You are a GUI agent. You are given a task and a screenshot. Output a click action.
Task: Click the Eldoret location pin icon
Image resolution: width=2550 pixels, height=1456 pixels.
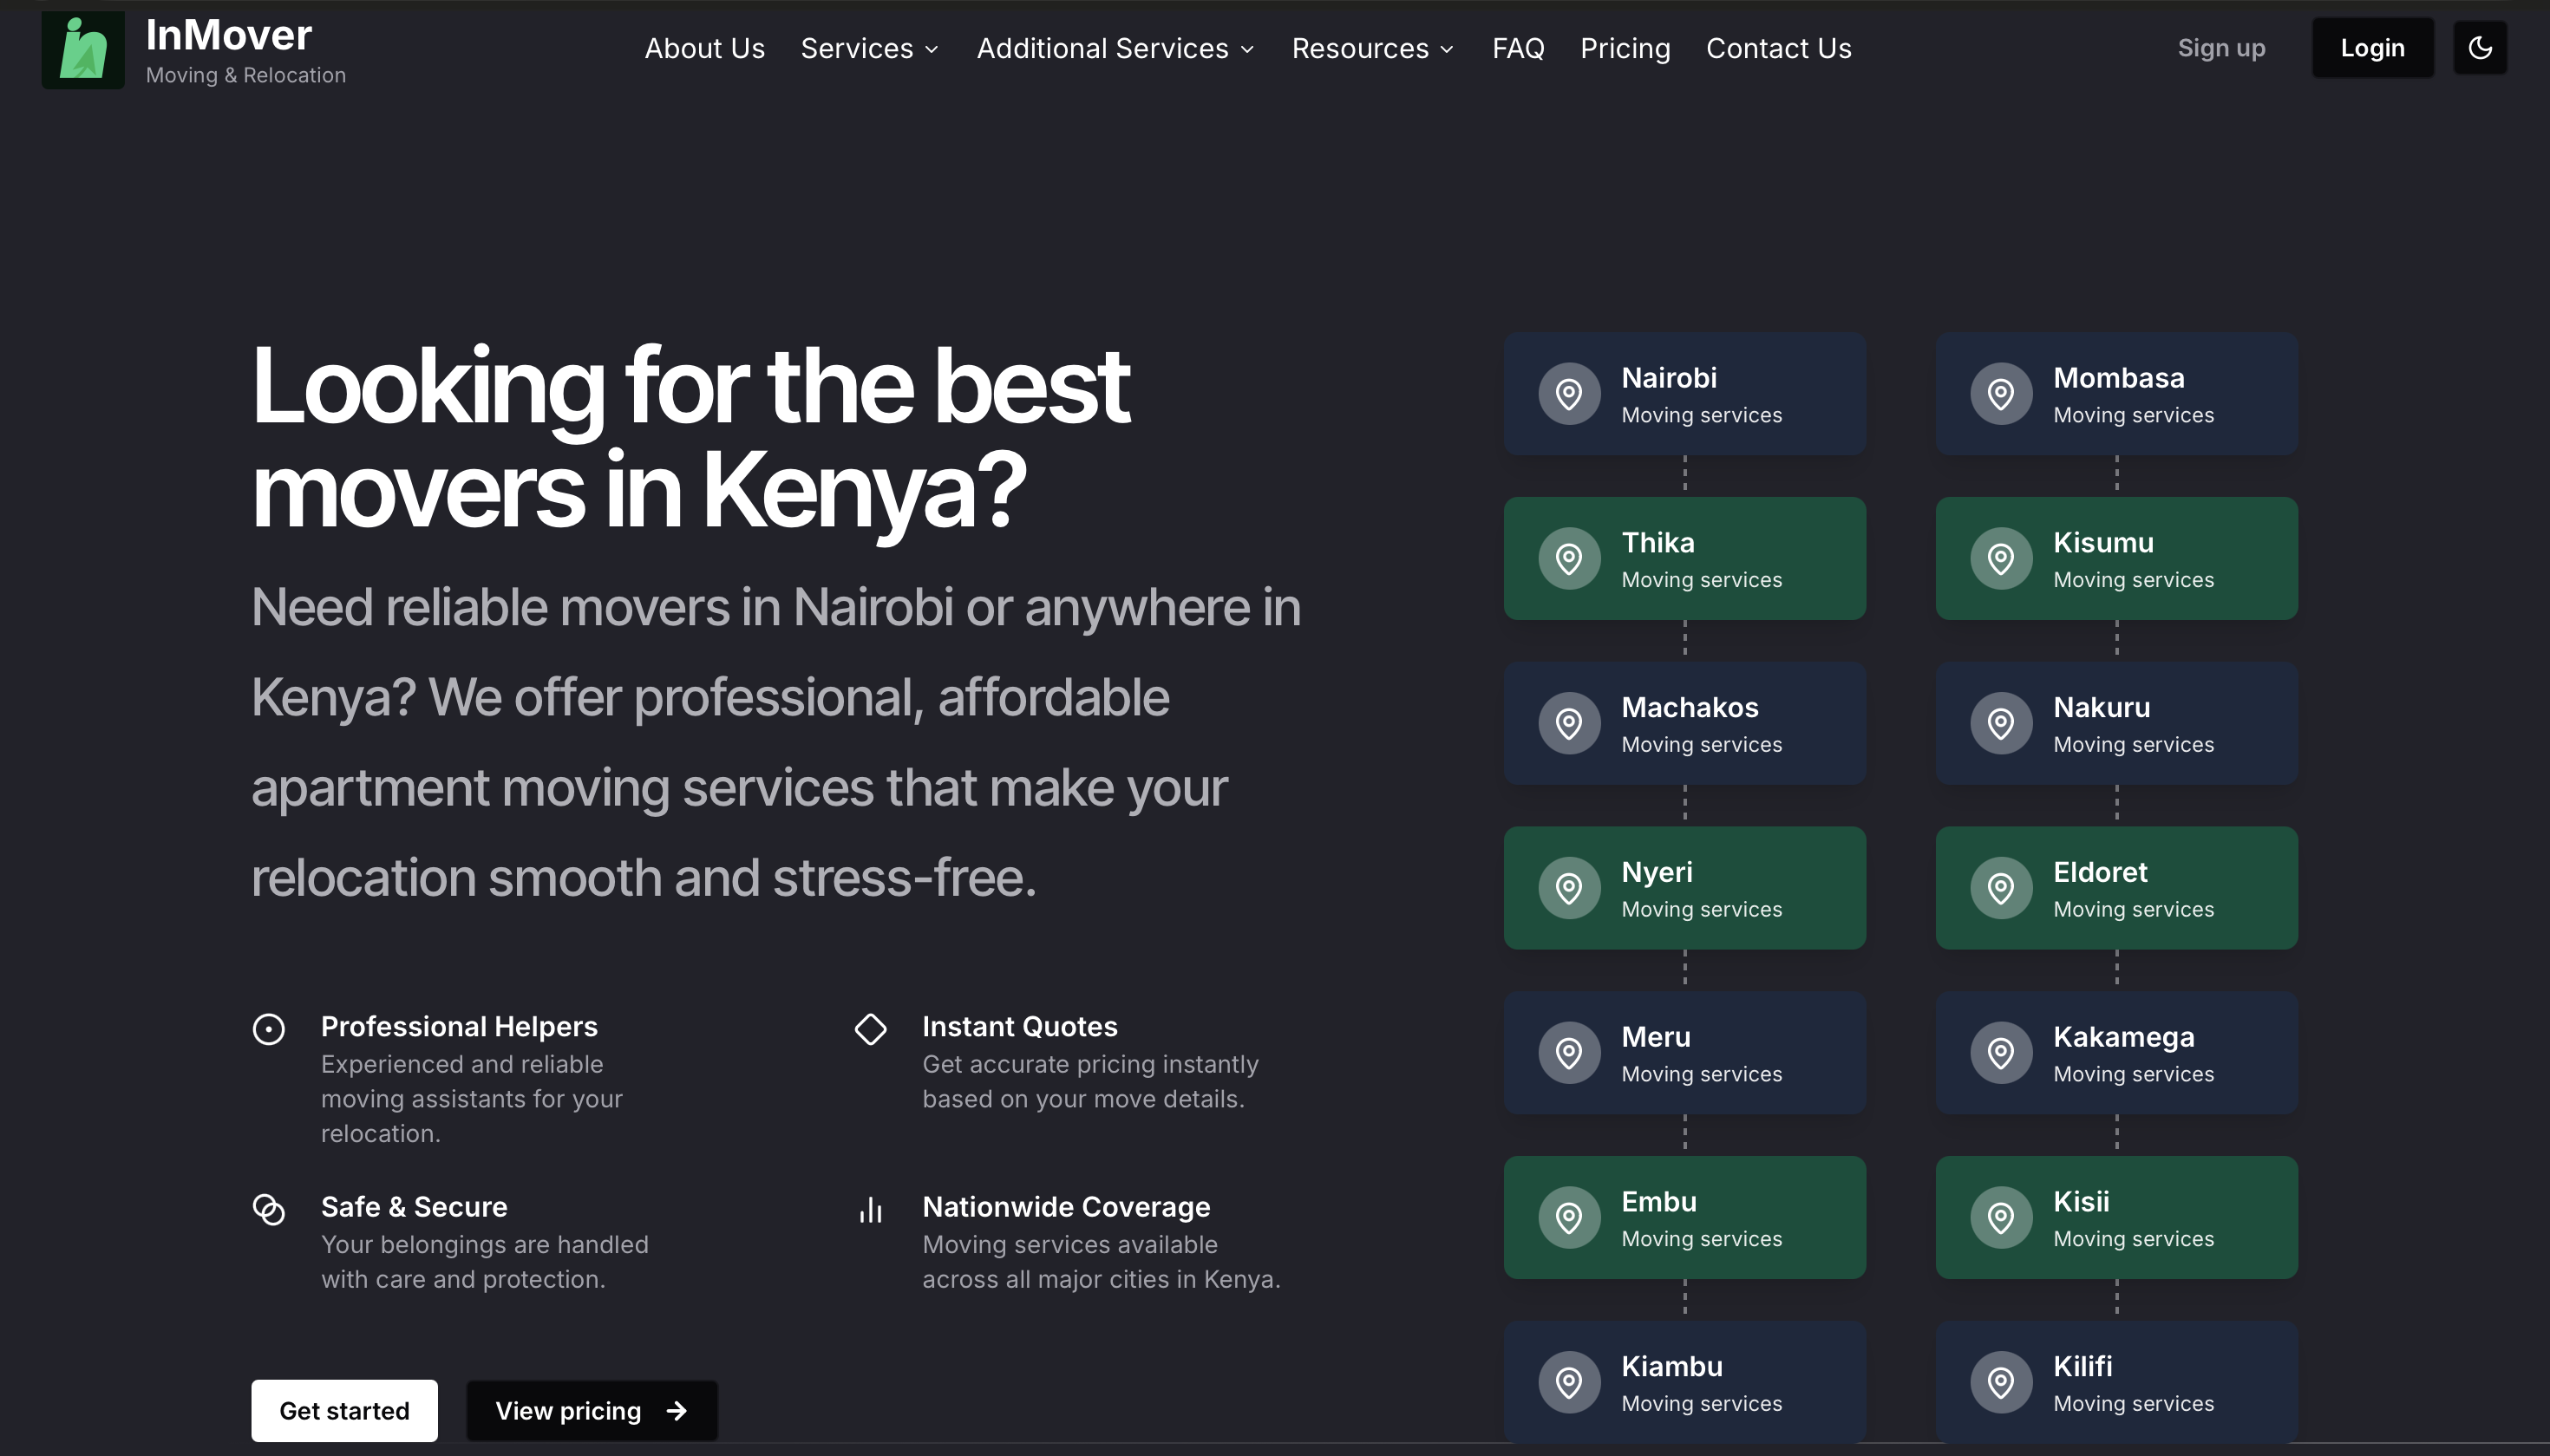pyautogui.click(x=2001, y=888)
